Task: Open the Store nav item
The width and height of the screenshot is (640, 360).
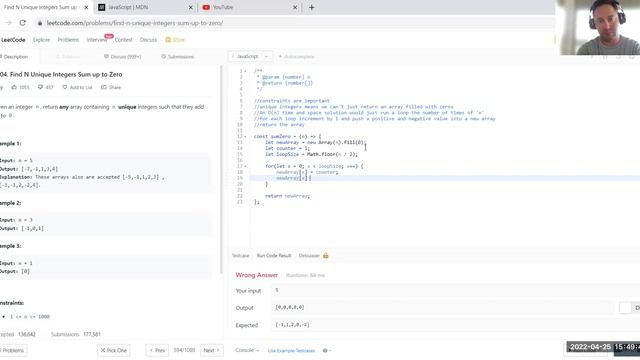Action: coord(175,40)
